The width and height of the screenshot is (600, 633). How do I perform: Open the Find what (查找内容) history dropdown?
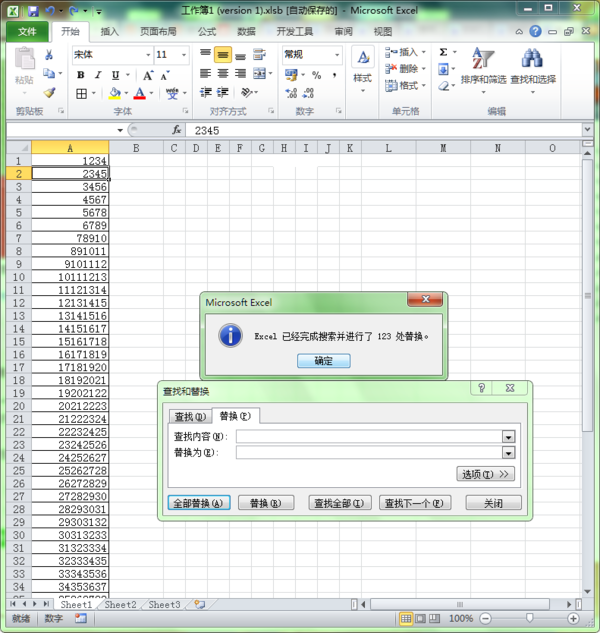tap(508, 437)
